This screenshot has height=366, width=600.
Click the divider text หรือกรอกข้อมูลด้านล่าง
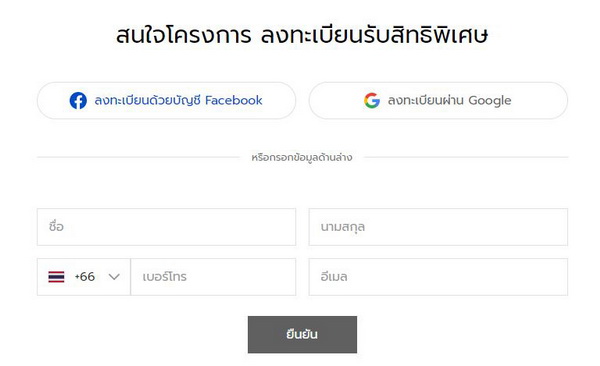[302, 158]
